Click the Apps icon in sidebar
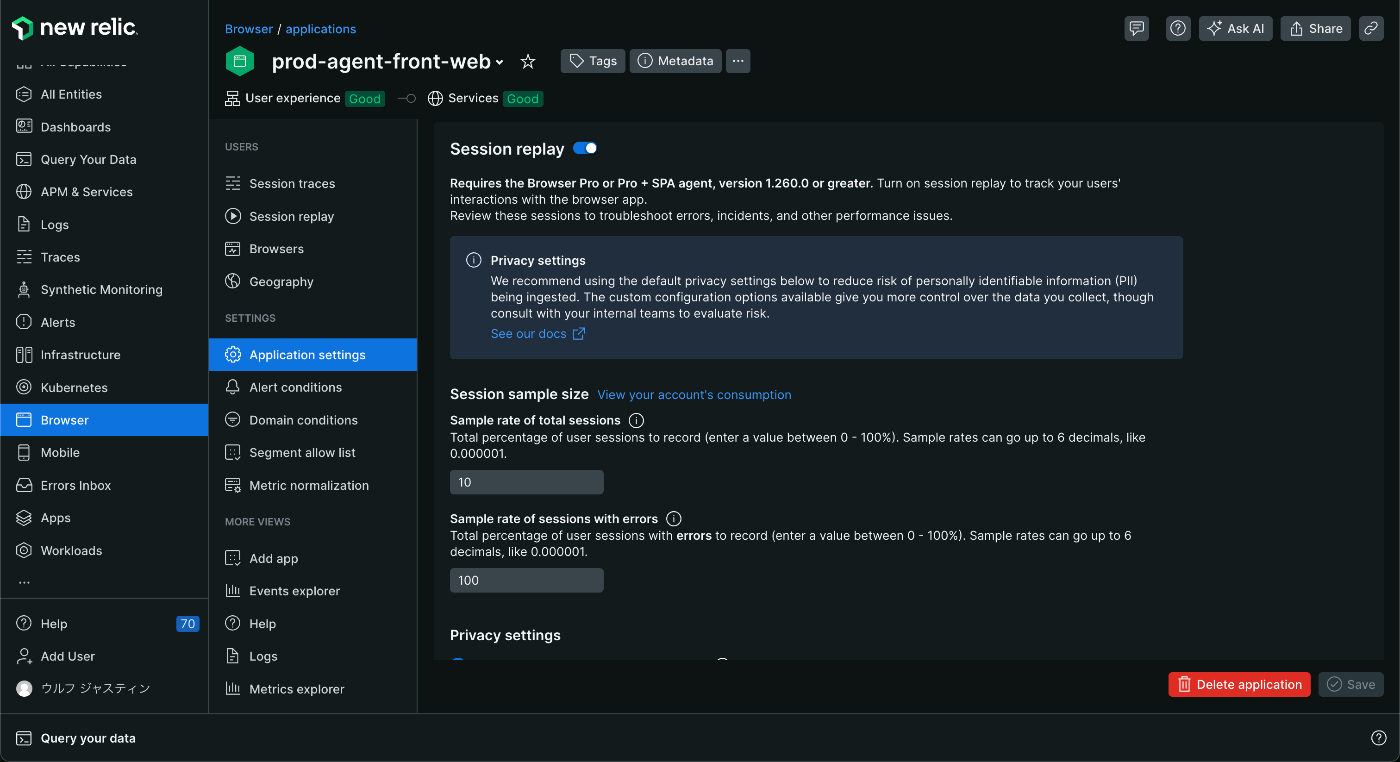1400x762 pixels. [x=24, y=518]
